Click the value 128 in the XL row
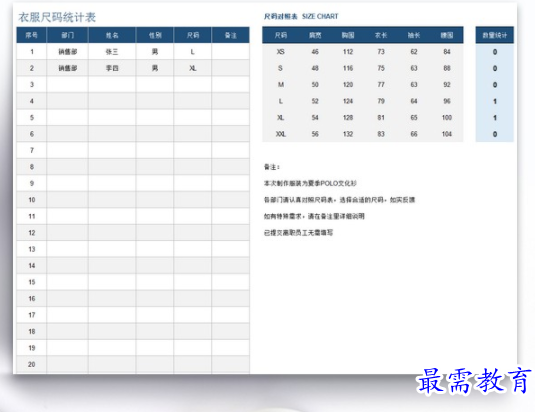Viewport: 540px width, 412px height. [348, 117]
